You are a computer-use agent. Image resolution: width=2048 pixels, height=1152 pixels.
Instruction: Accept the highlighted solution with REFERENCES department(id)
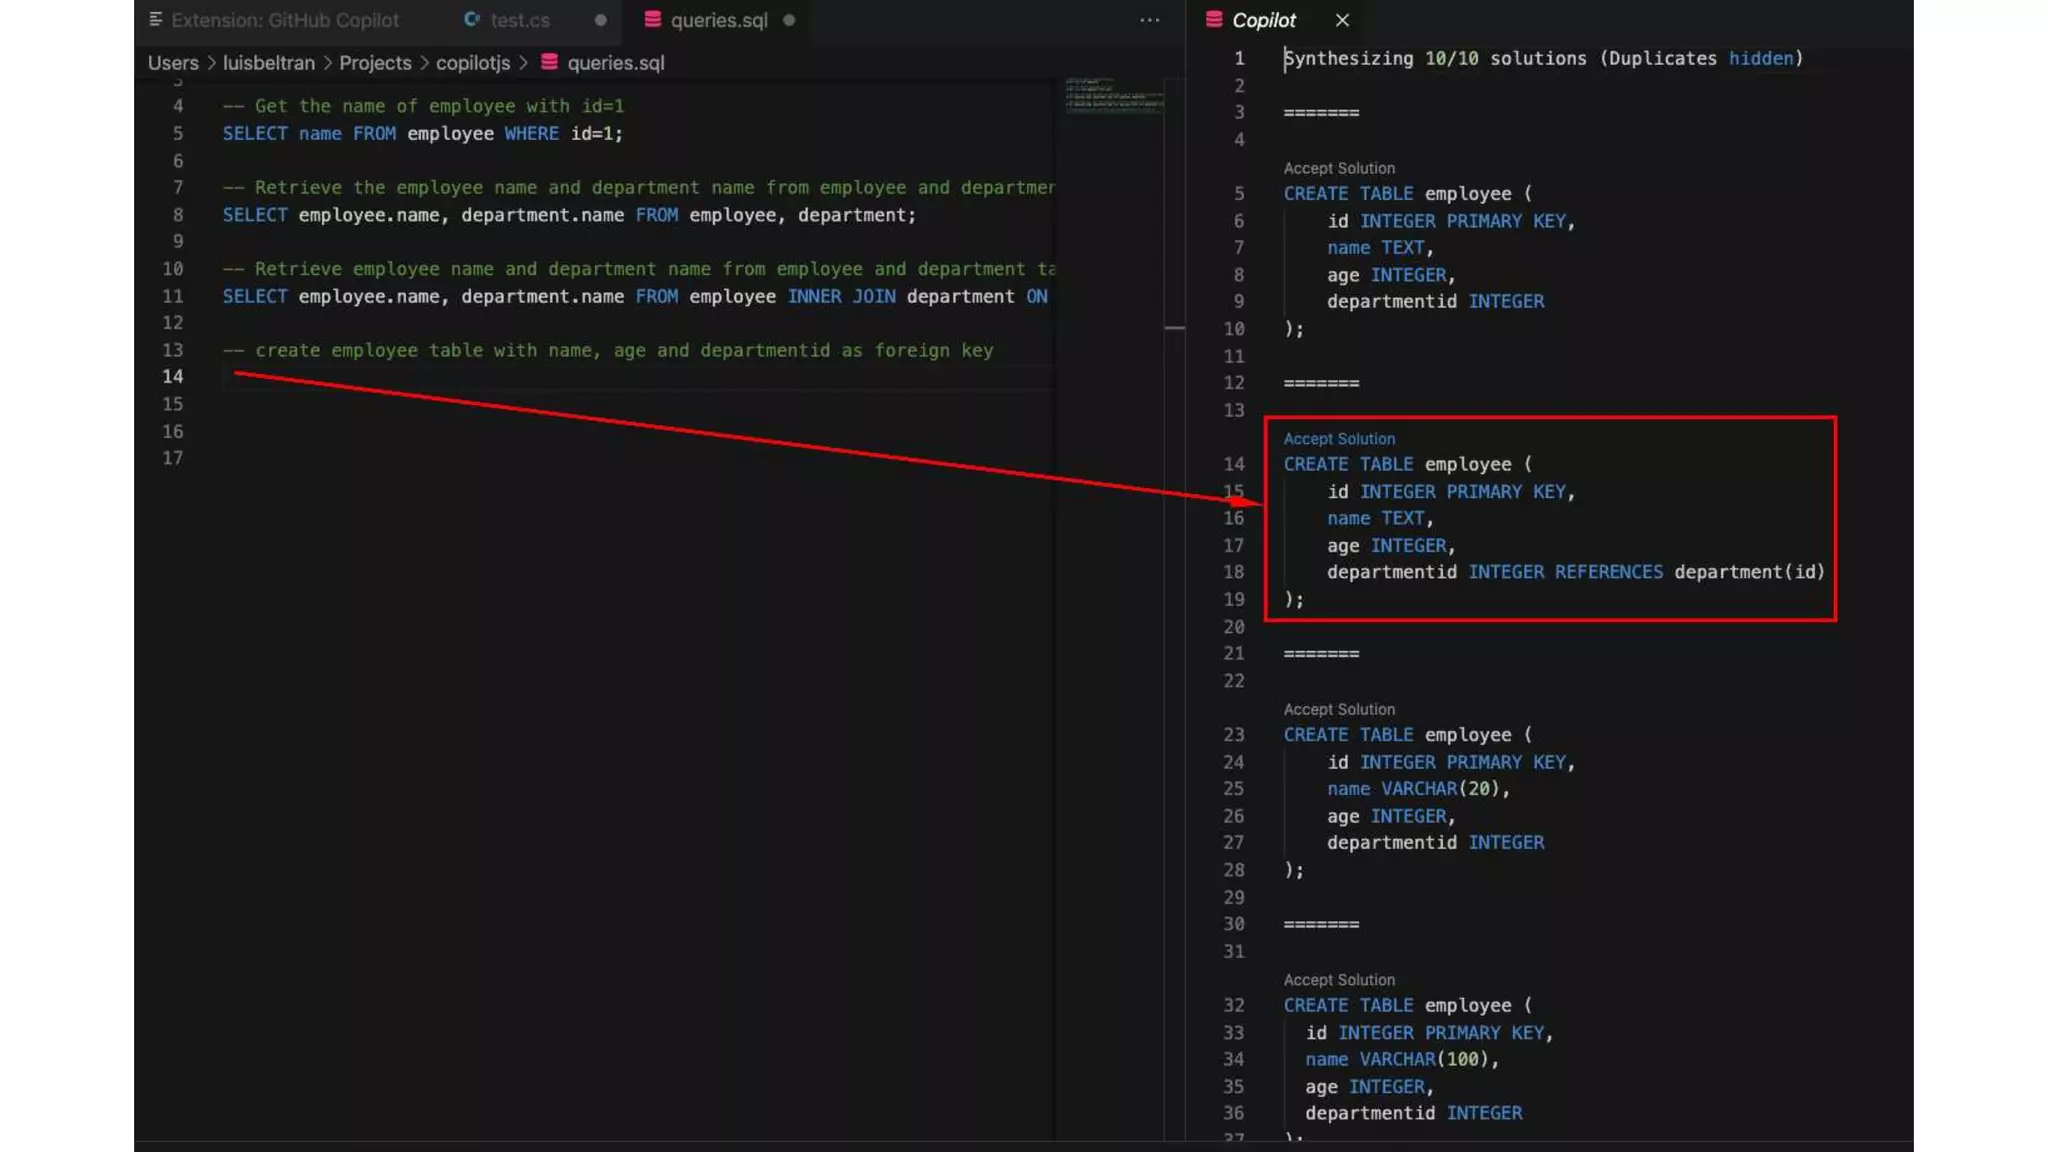[1338, 439]
